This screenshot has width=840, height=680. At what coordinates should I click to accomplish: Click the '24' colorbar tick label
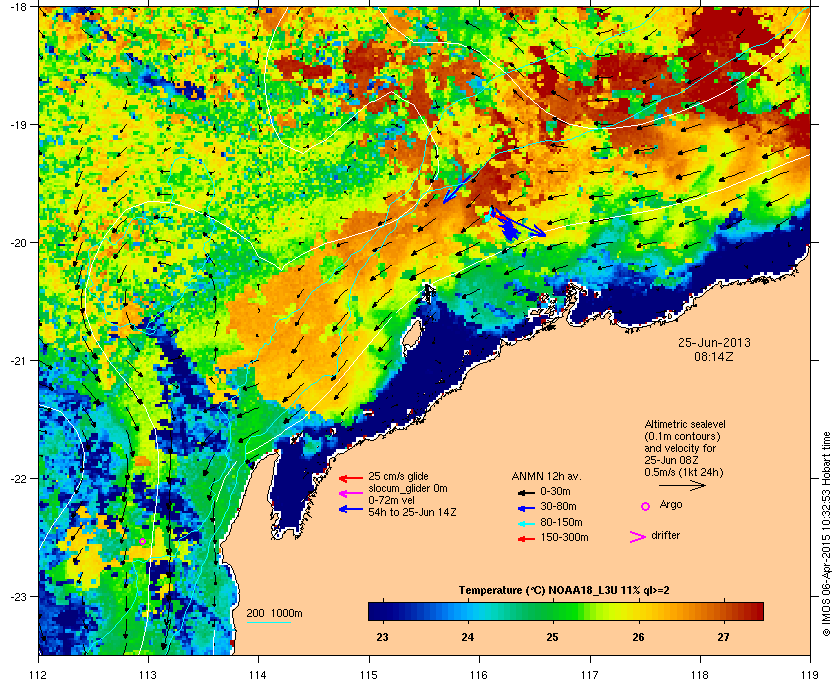tap(468, 637)
